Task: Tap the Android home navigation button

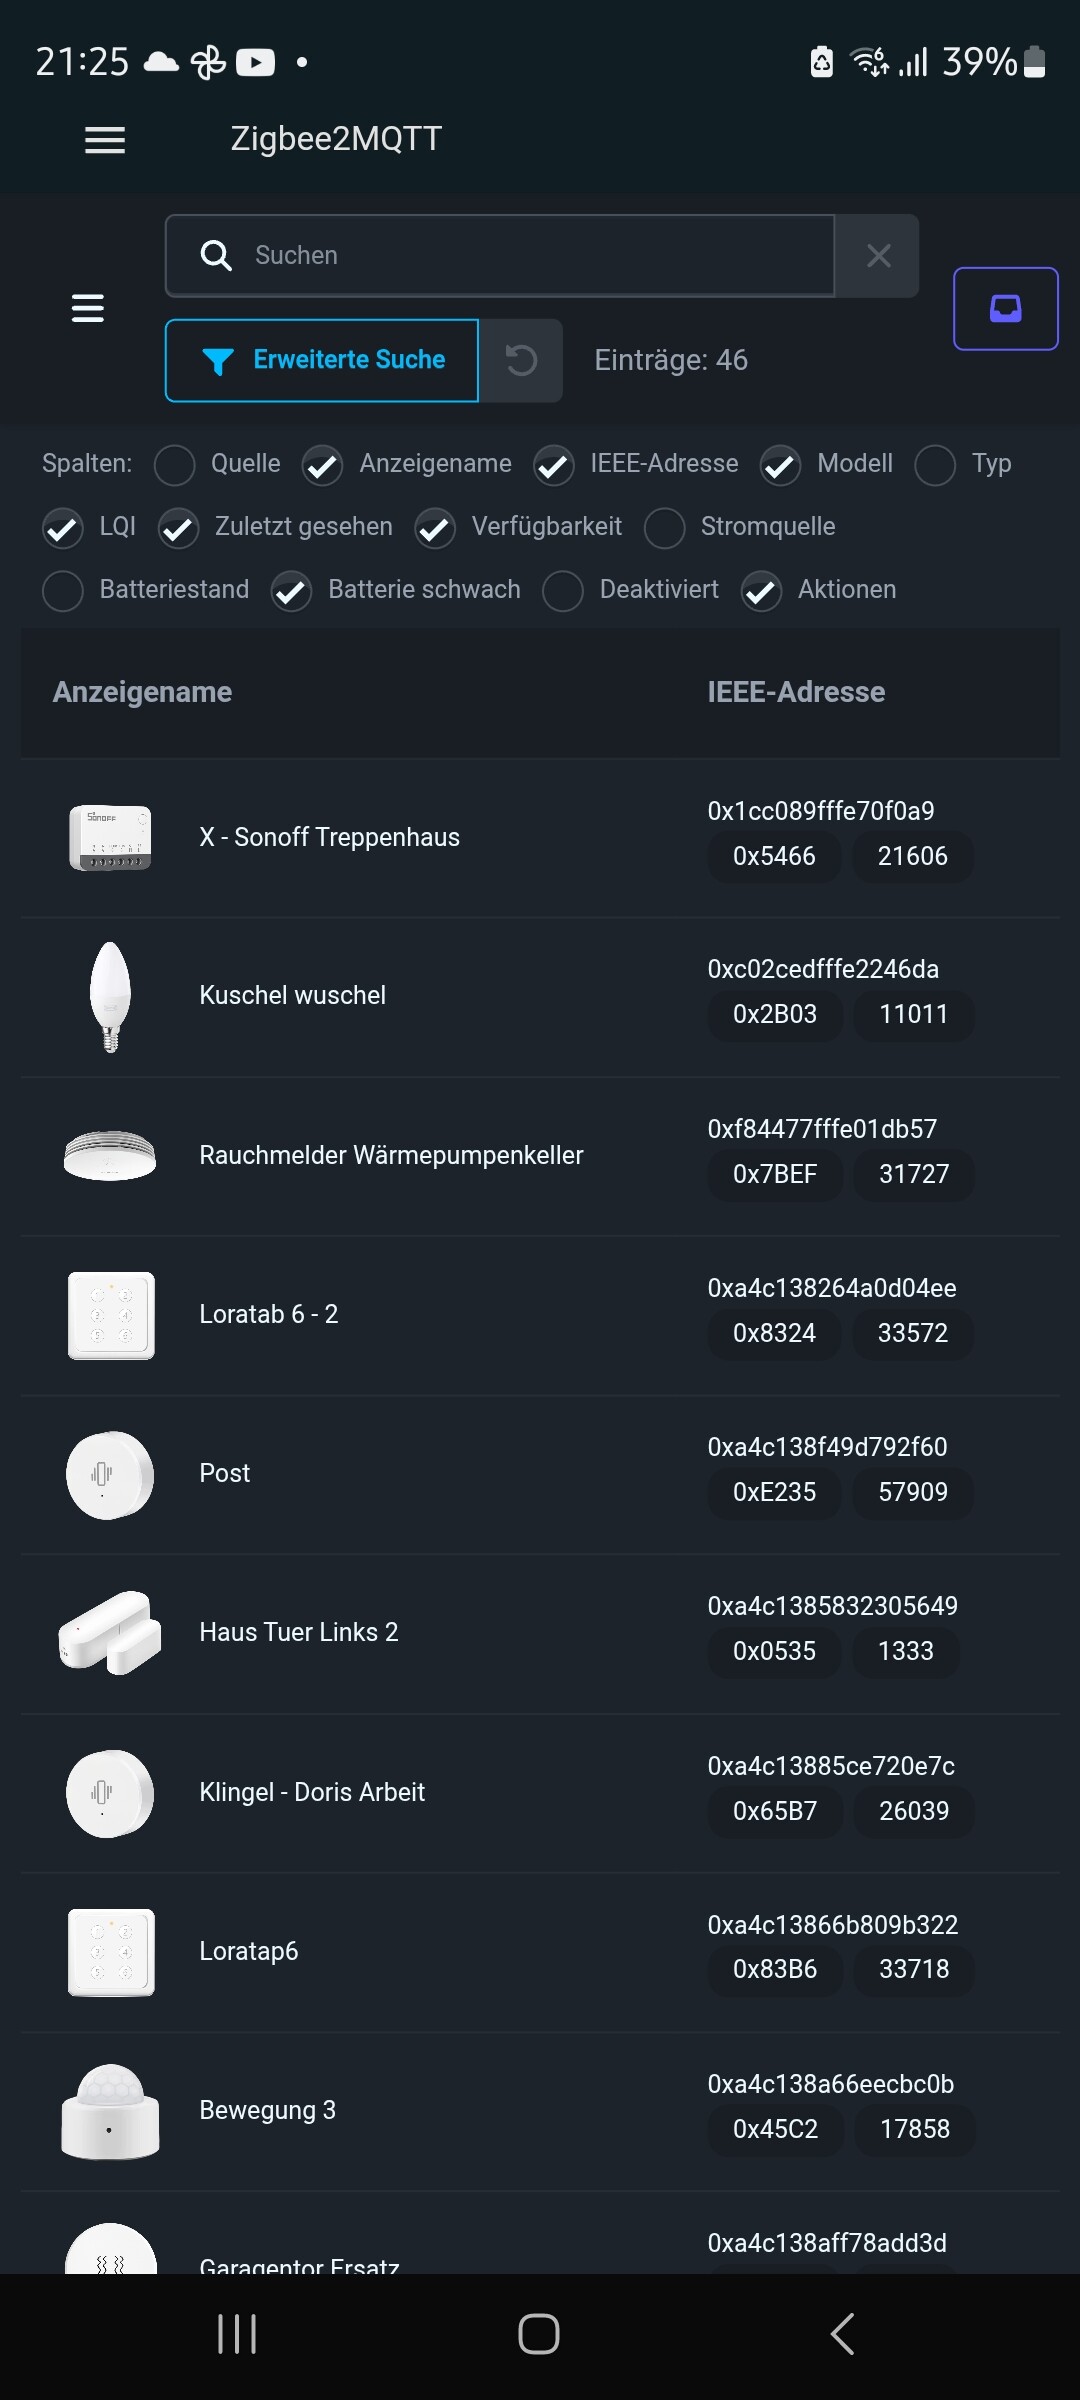Action: coord(539,2334)
